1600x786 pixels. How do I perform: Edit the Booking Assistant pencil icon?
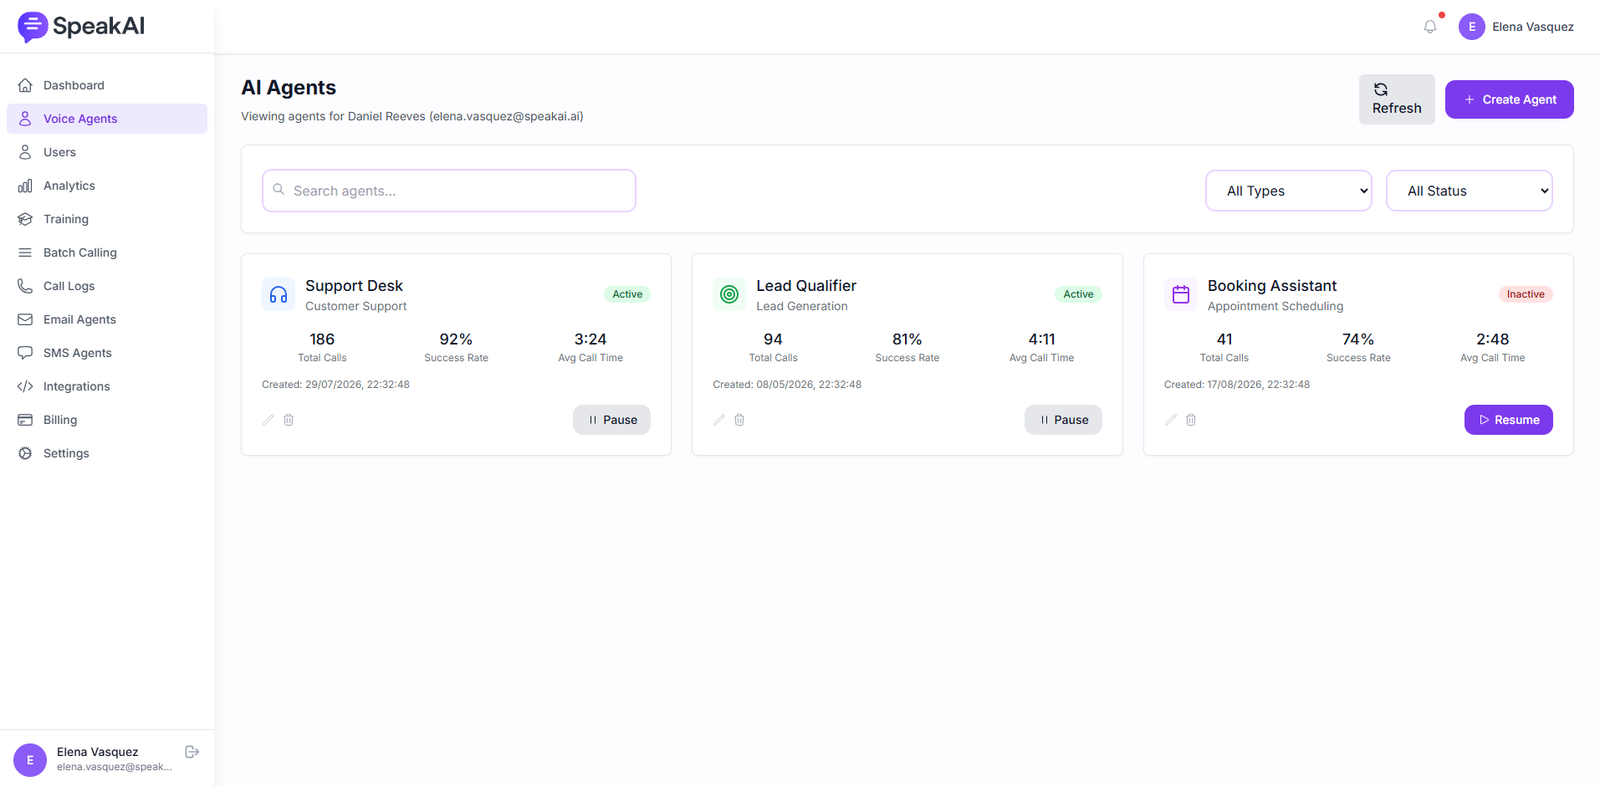(x=1171, y=420)
